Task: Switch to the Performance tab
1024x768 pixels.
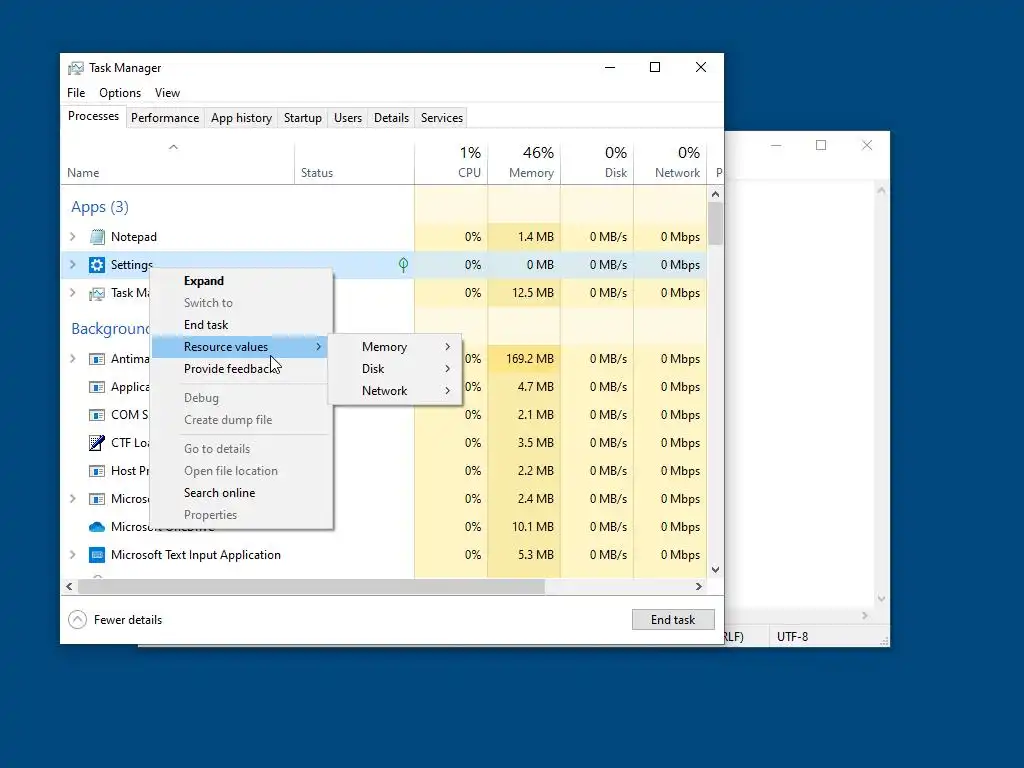Action: (x=165, y=118)
